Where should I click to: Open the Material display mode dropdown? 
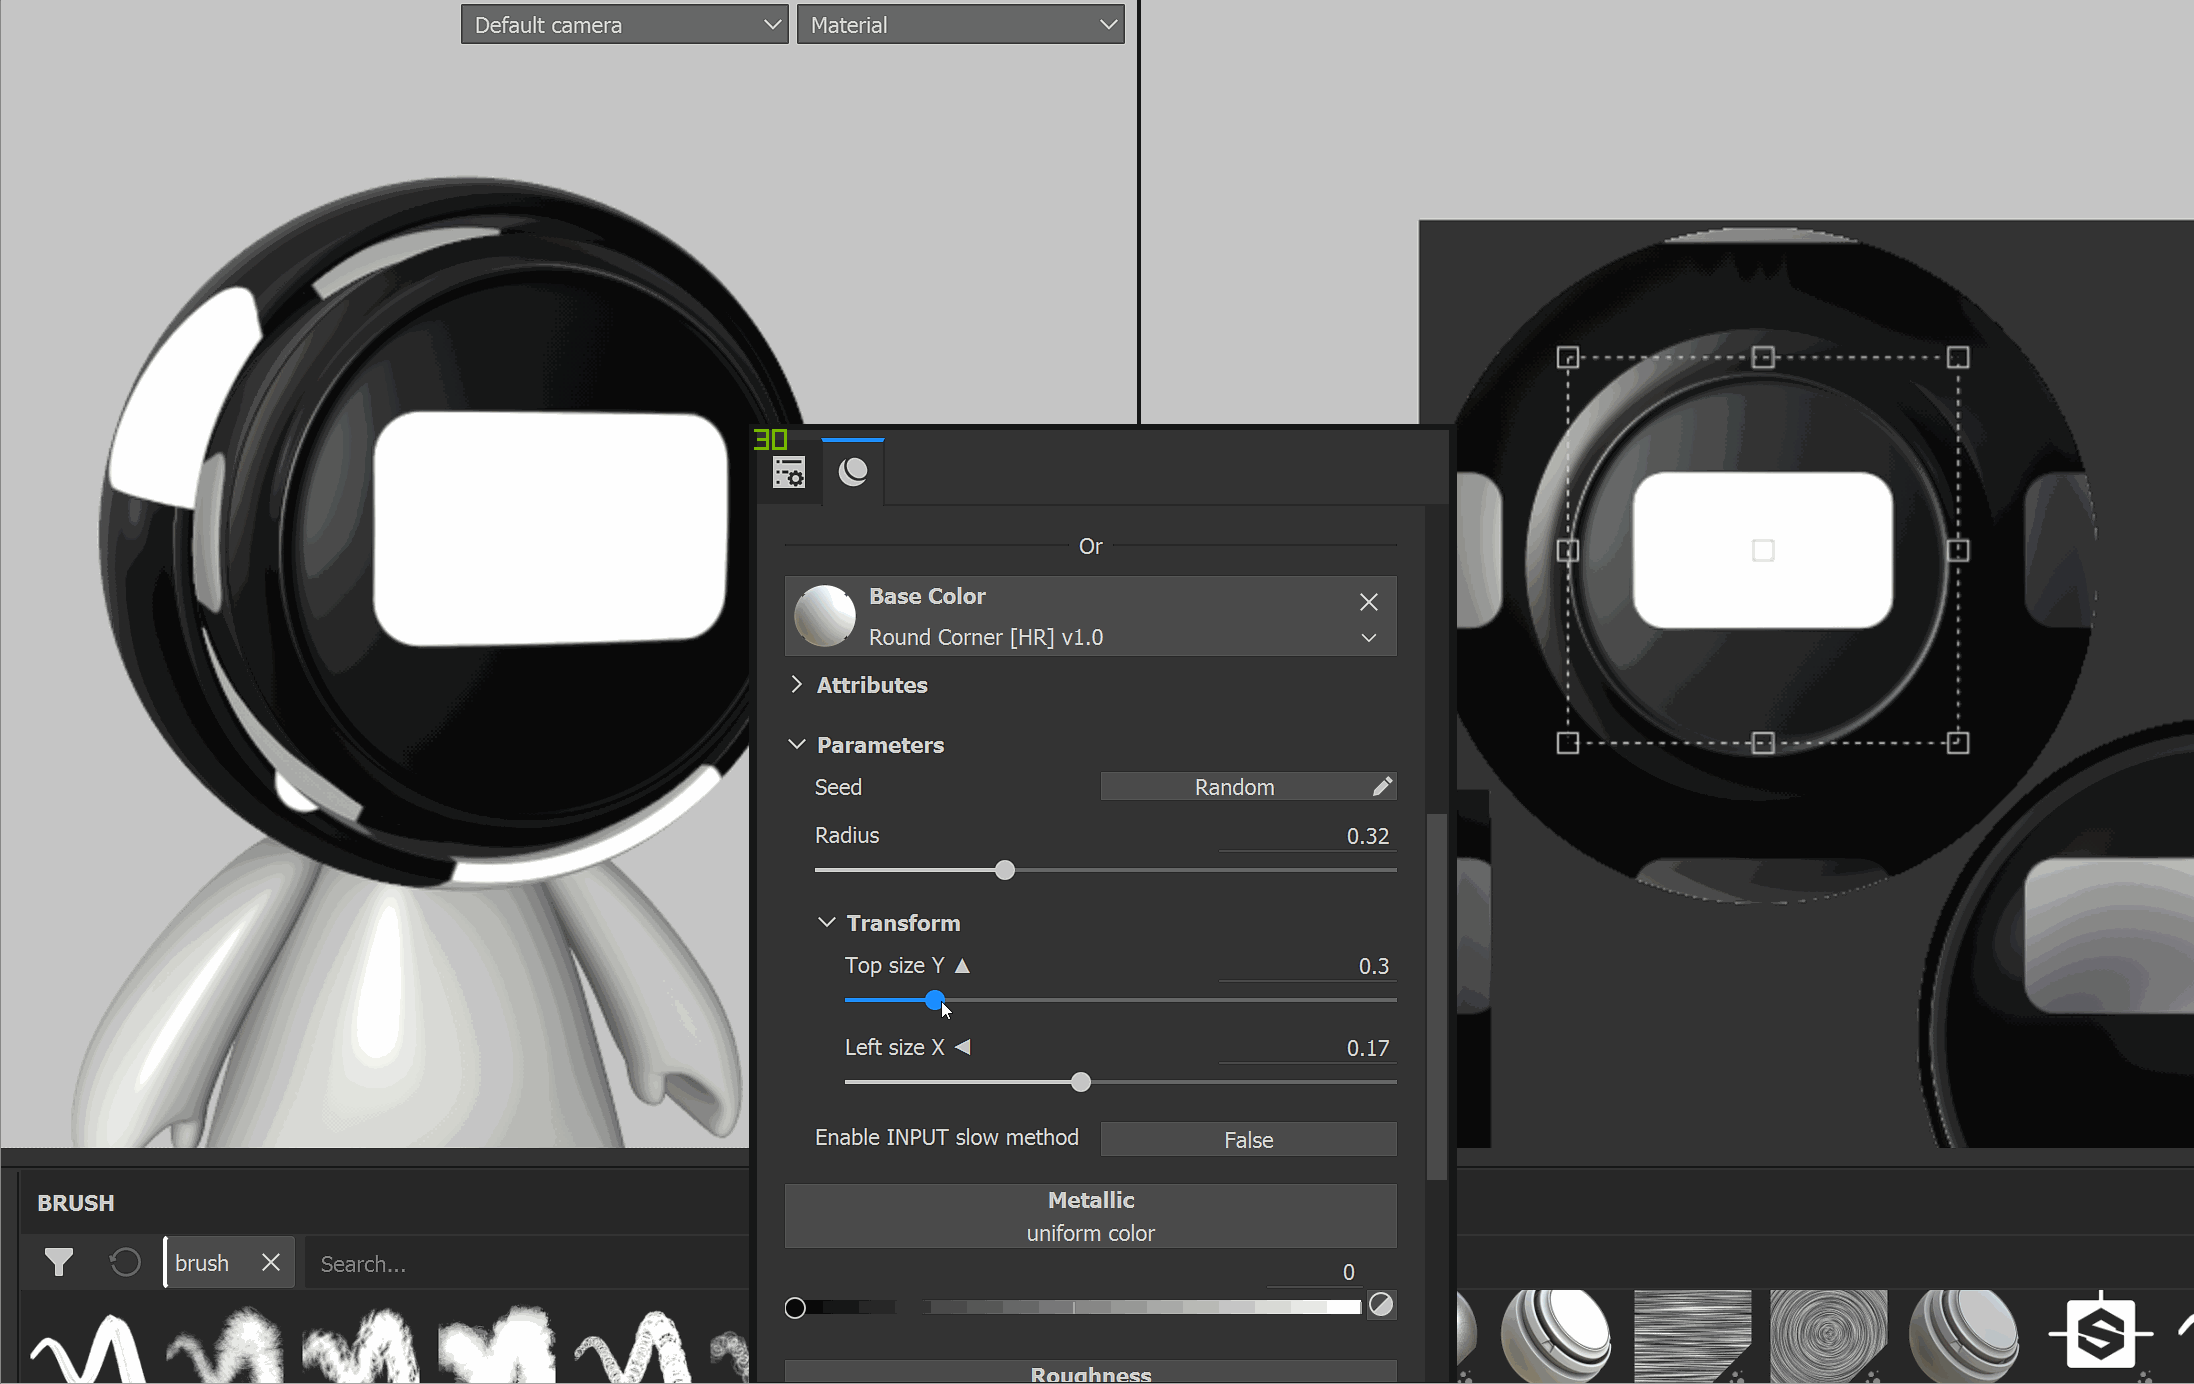point(960,25)
